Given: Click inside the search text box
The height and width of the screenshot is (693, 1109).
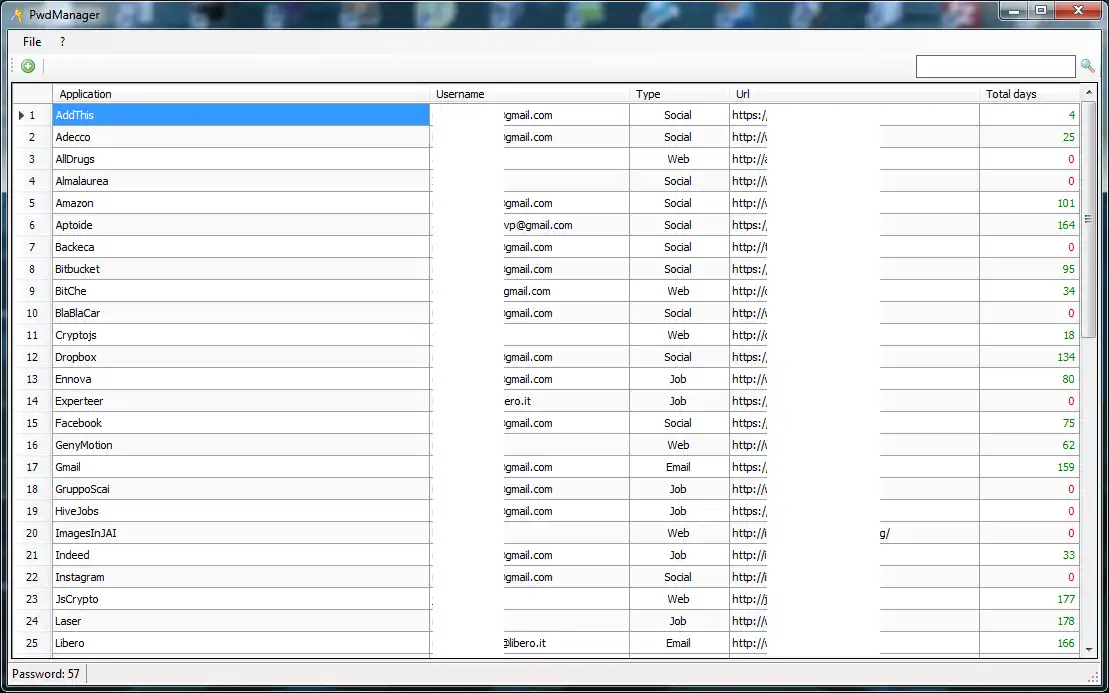Looking at the screenshot, I should (x=995, y=66).
